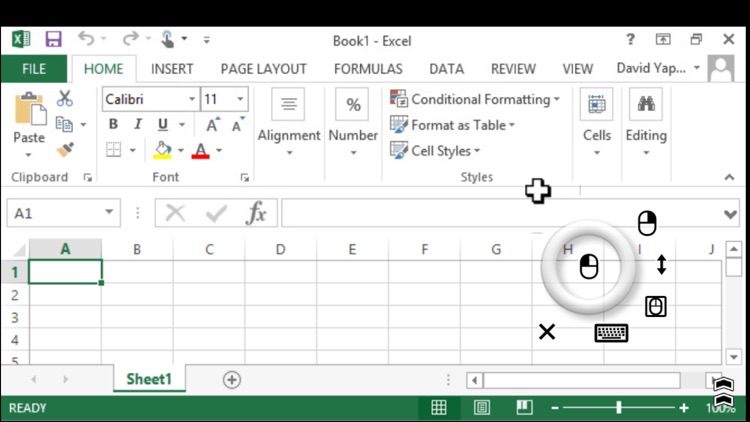Cut selection with scissors icon
750x422 pixels.
[65, 99]
